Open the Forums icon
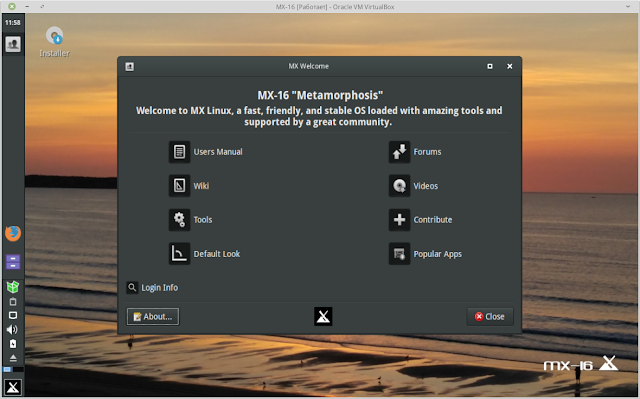 tap(399, 152)
